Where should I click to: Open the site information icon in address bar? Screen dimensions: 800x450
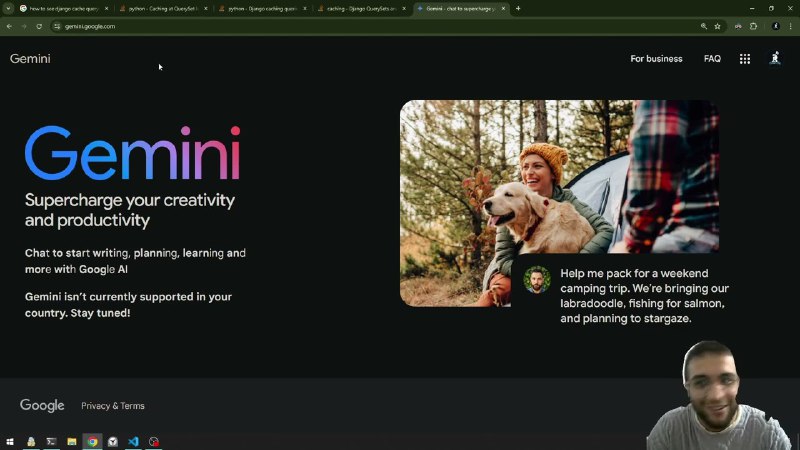[x=57, y=26]
